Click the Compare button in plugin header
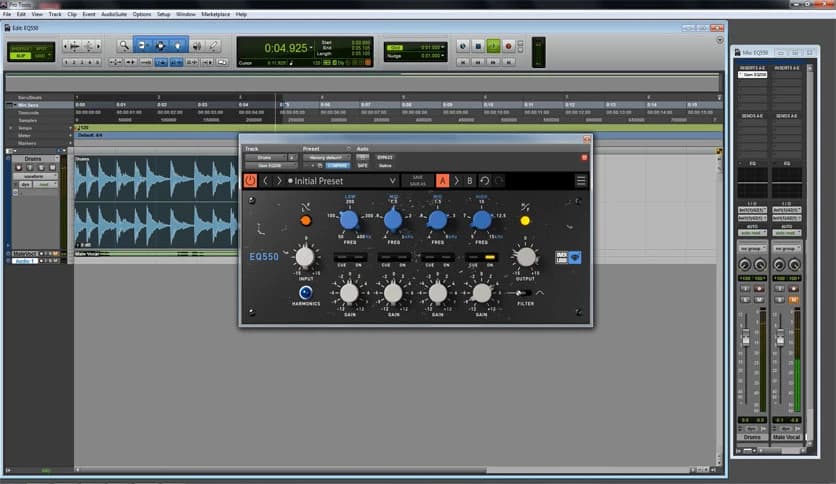 click(337, 166)
